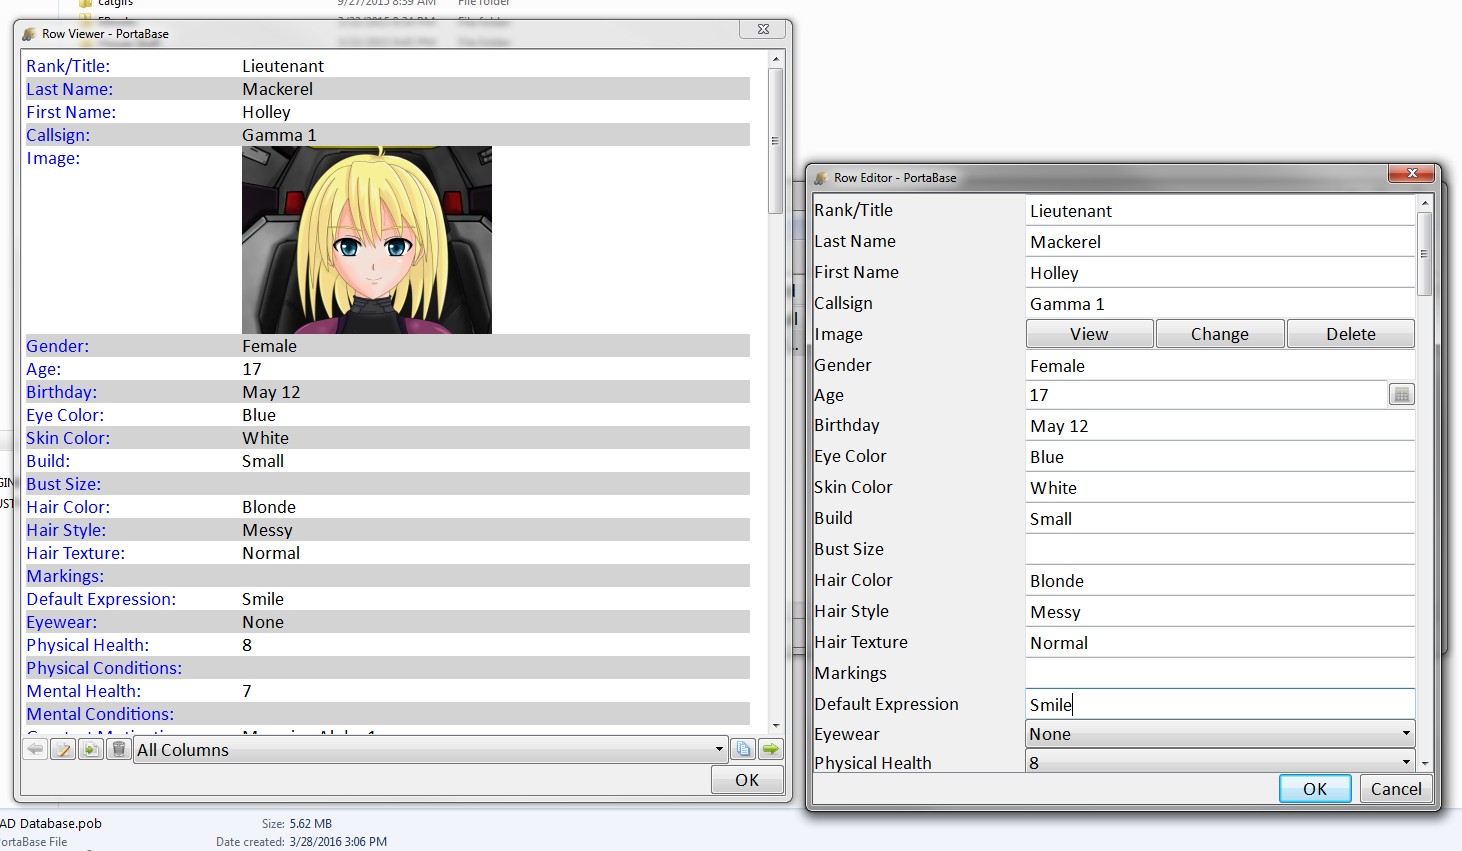1462x851 pixels.
Task: Open the Eyewear dropdown showing None
Action: pyautogui.click(x=1220, y=734)
